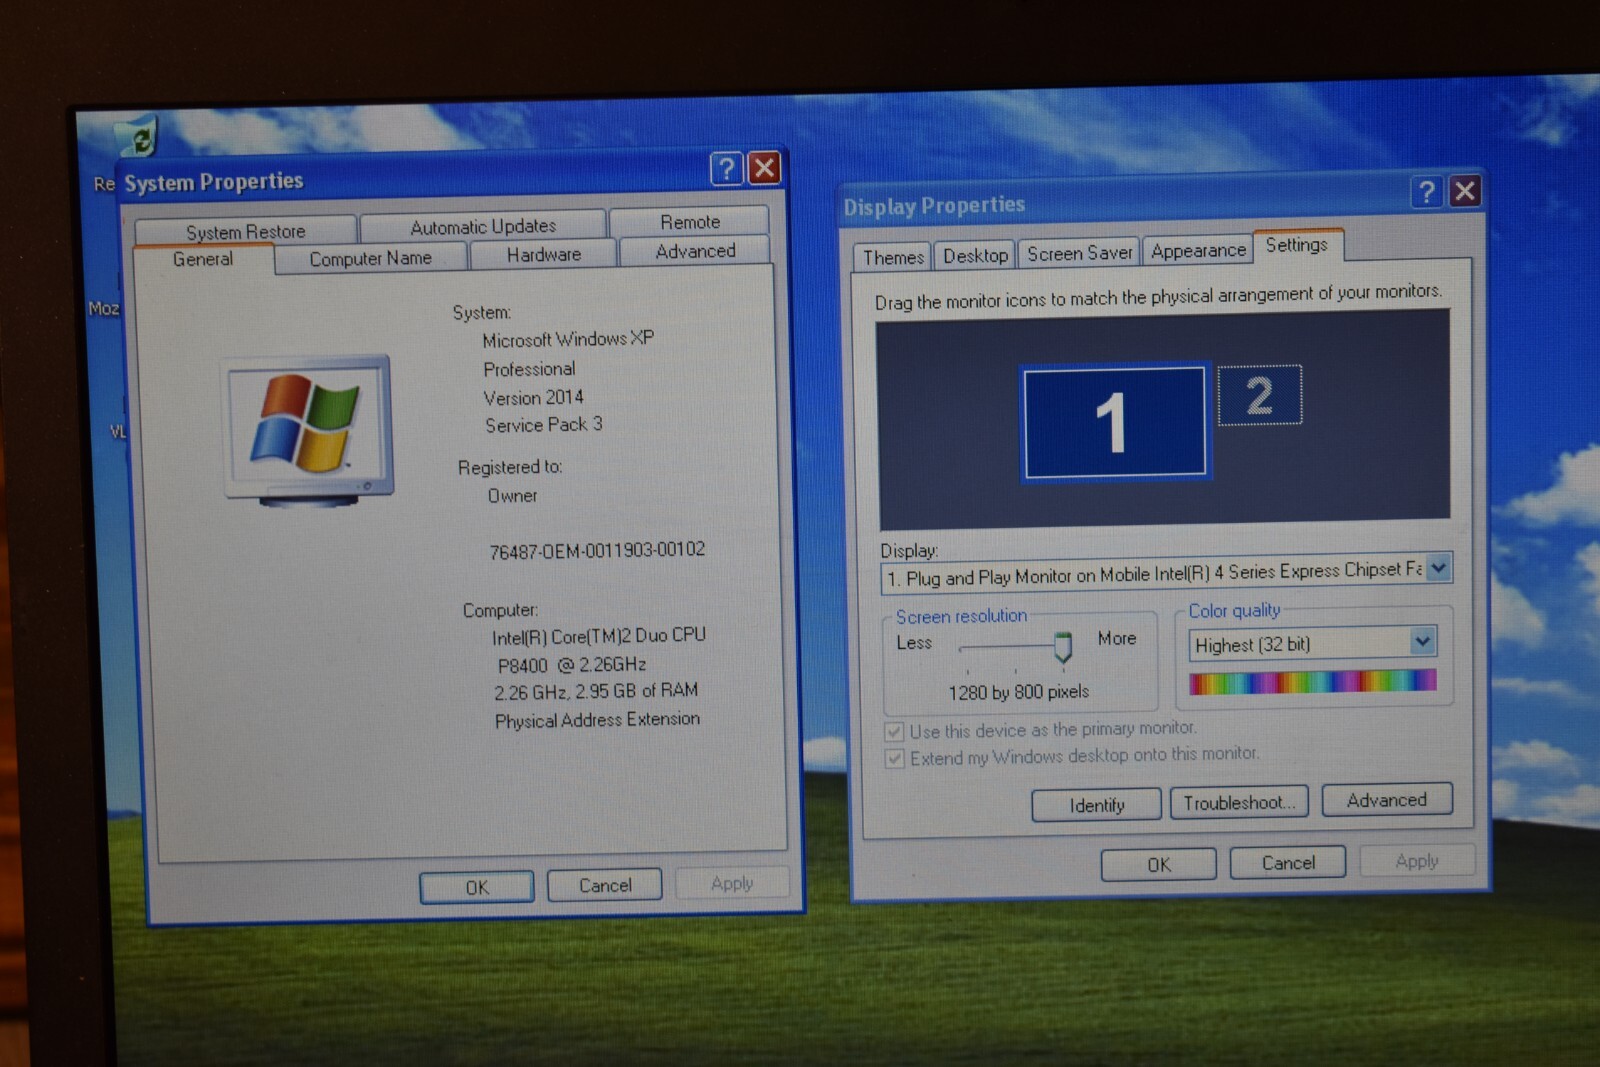Click Cancel in Display Properties
Screen dimensions: 1600x1067
coord(1288,862)
